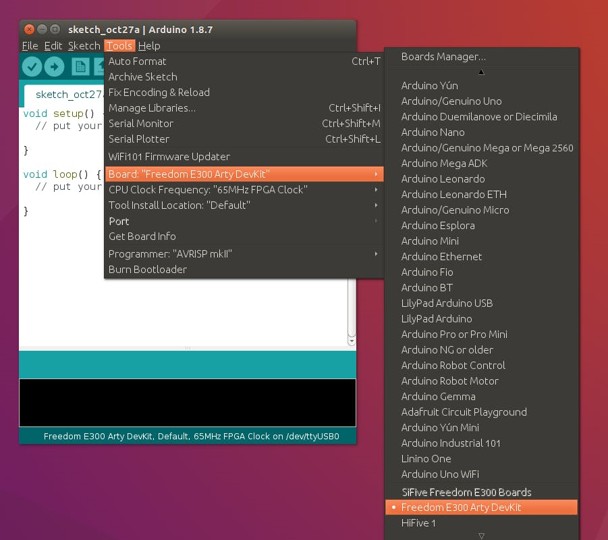
Task: Click the Upload arrow toolbar icon
Action: click(54, 66)
